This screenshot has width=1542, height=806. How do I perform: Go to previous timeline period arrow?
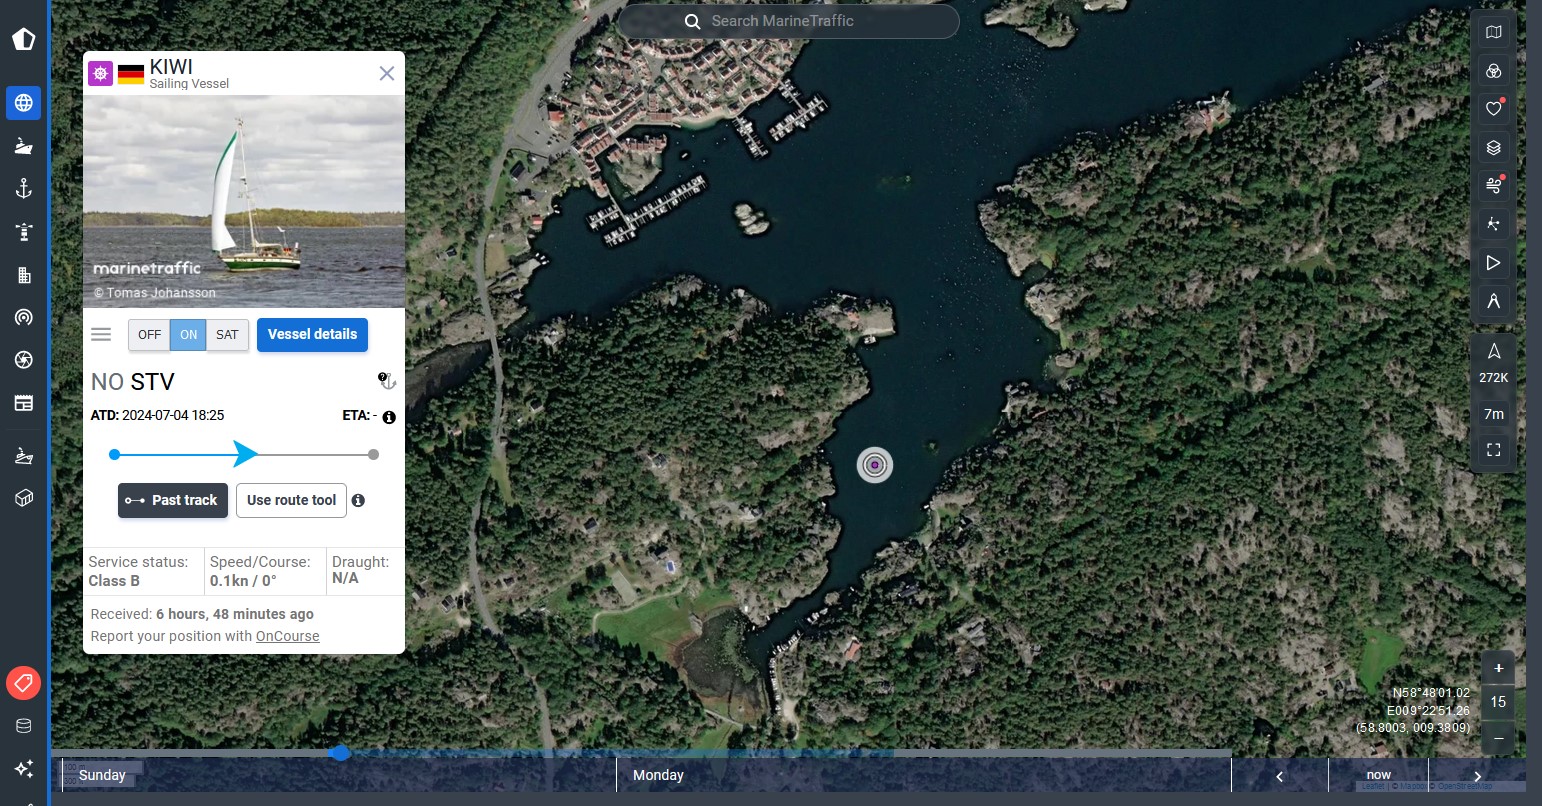click(1279, 776)
